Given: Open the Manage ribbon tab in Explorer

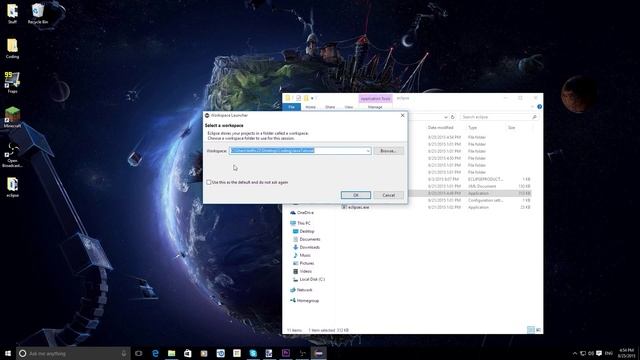Looking at the screenshot, I should [x=375, y=107].
